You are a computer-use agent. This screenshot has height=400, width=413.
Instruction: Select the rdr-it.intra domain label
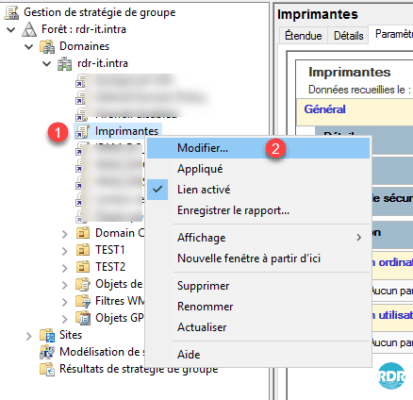(x=103, y=63)
